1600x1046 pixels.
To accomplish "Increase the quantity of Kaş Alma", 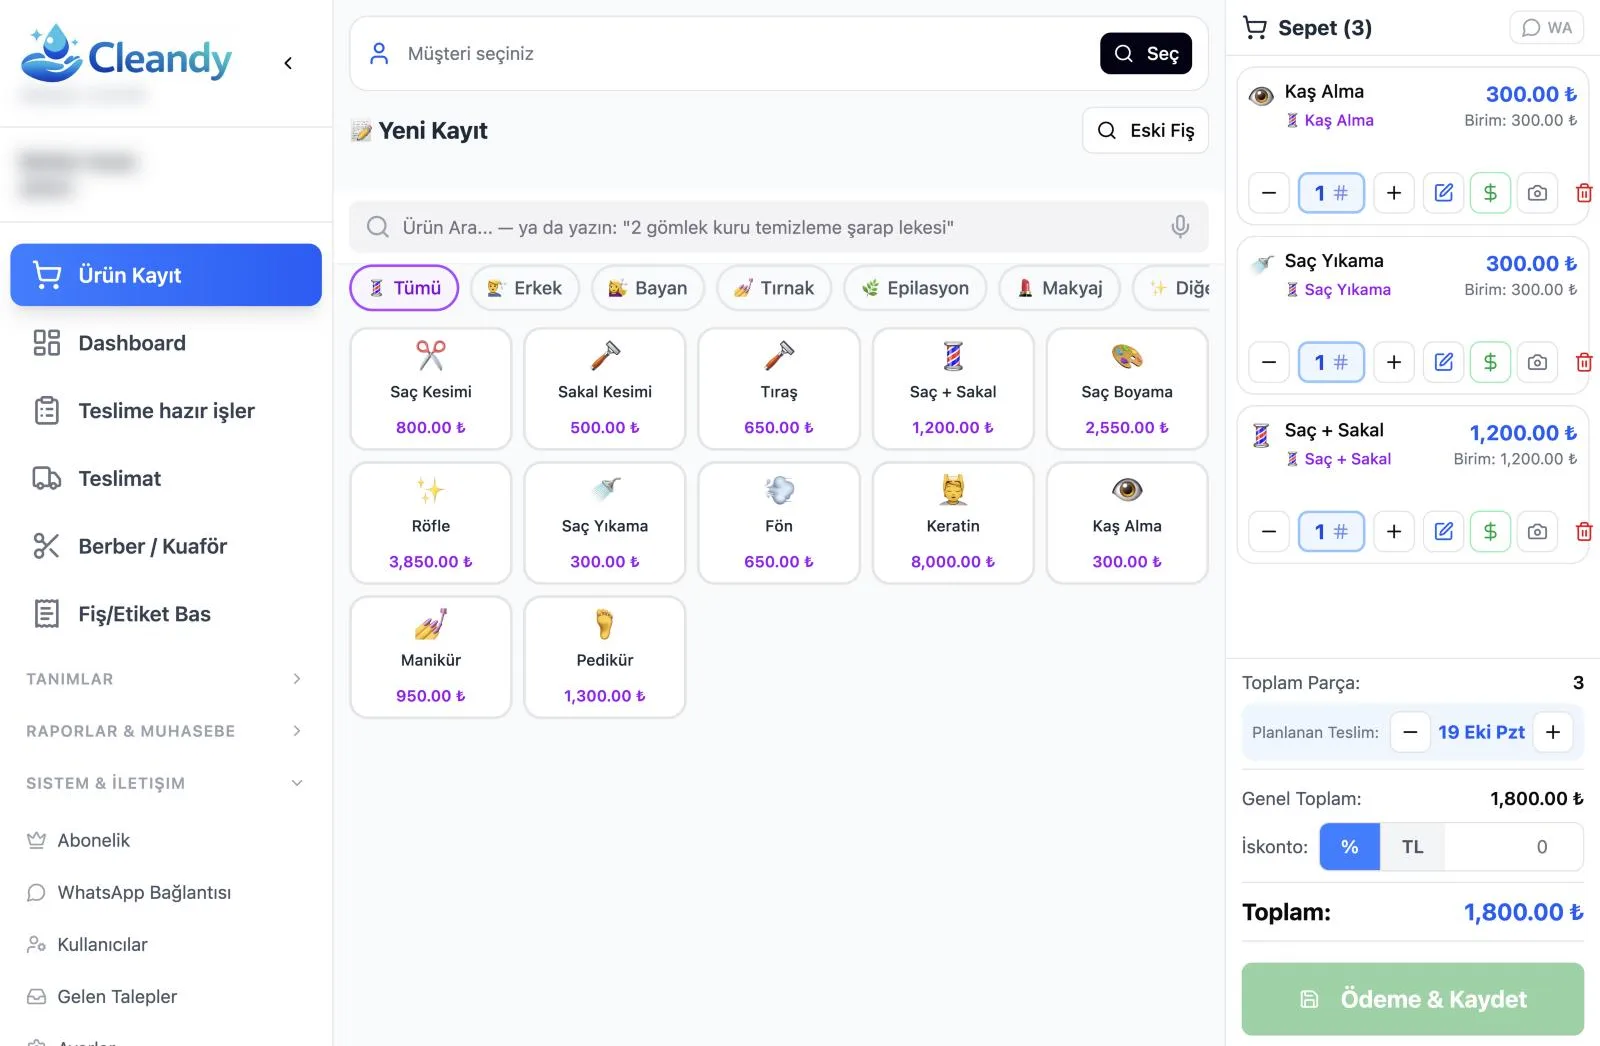I will pyautogui.click(x=1394, y=193).
